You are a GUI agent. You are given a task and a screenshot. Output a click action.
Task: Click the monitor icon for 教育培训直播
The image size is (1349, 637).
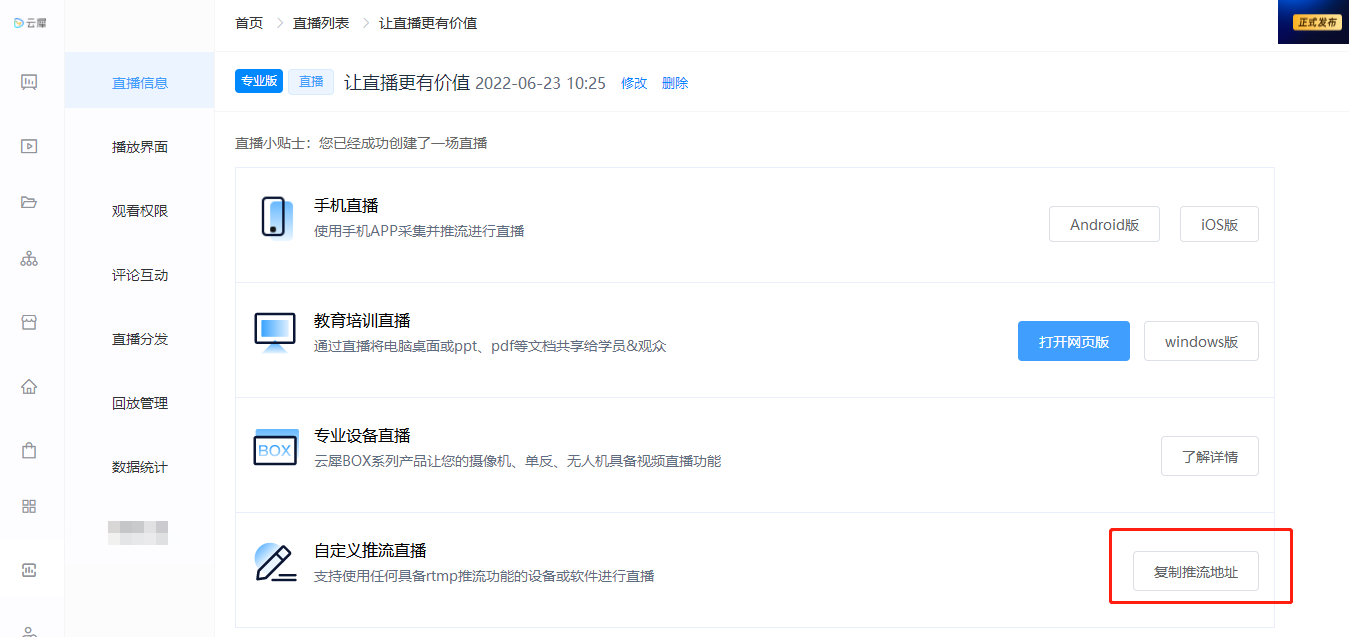(x=275, y=333)
